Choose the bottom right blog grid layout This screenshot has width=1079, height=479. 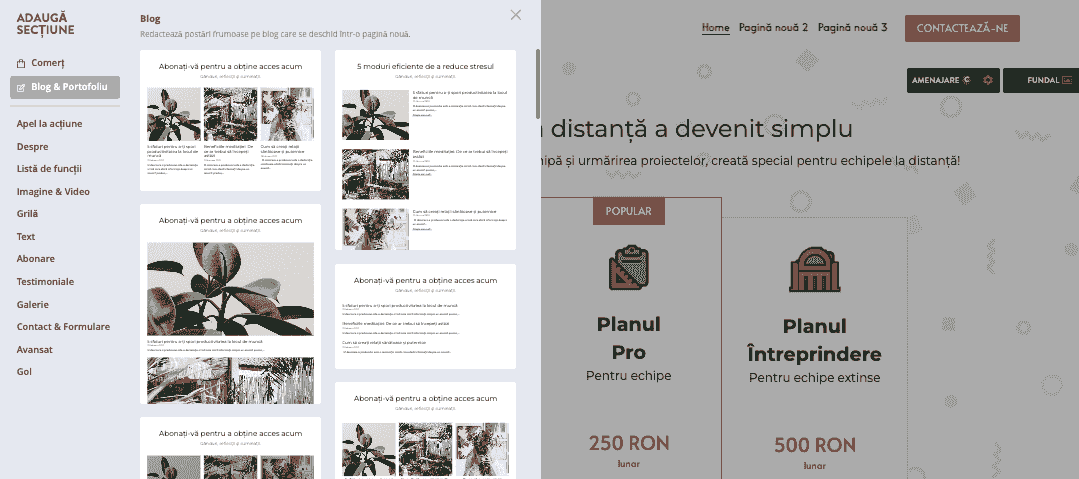tap(425, 430)
